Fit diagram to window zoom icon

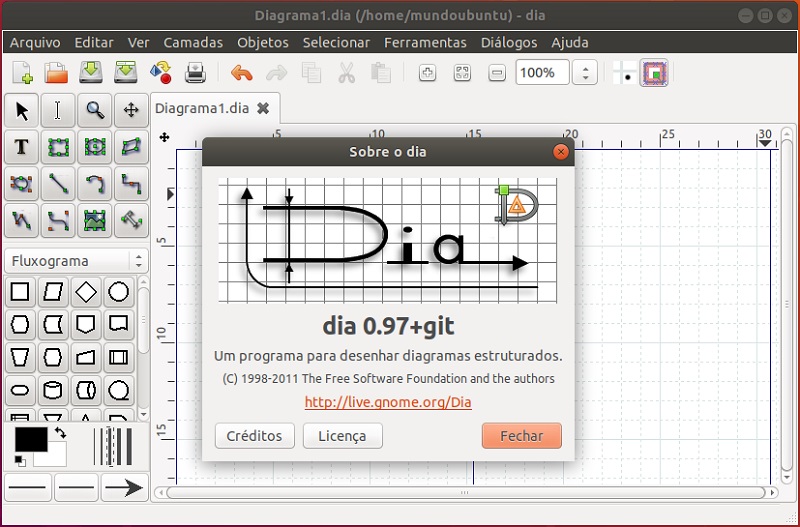click(x=462, y=73)
